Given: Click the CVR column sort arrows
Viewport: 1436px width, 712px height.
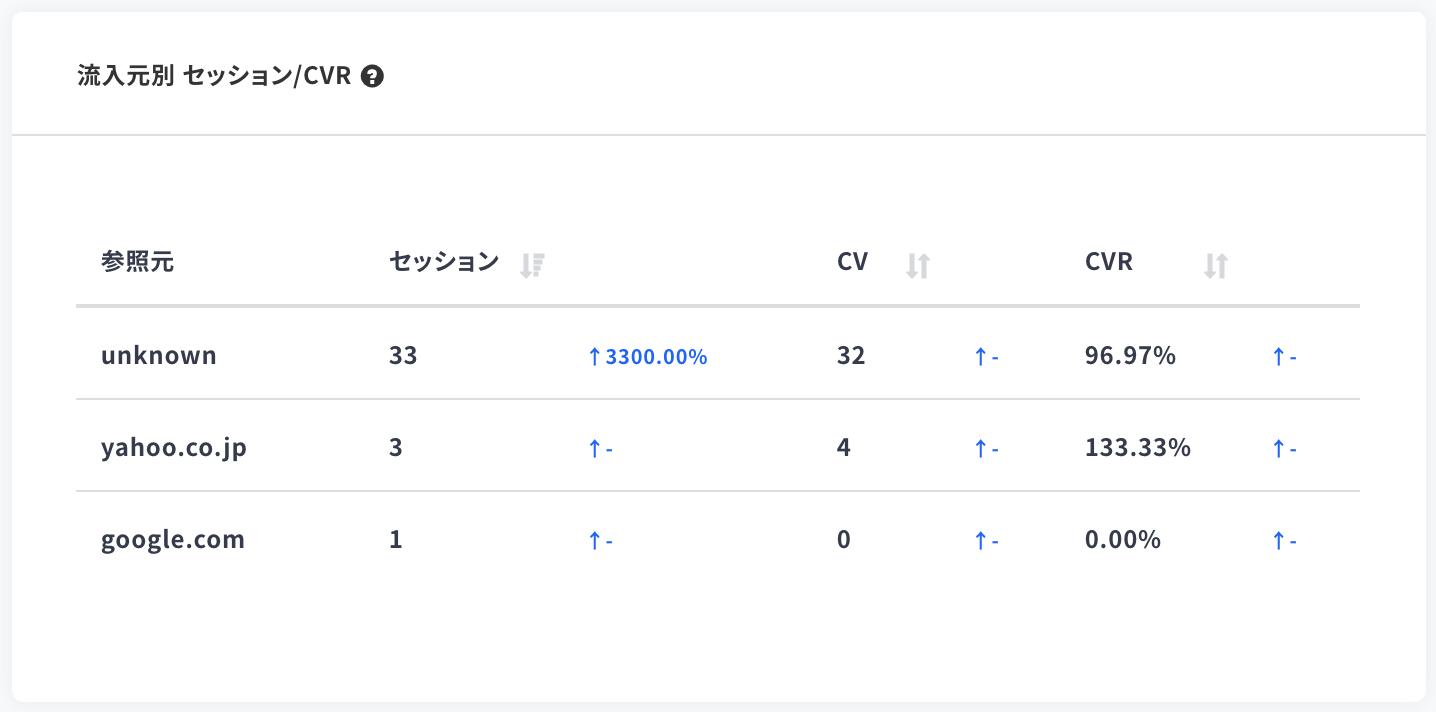Looking at the screenshot, I should pyautogui.click(x=1216, y=265).
